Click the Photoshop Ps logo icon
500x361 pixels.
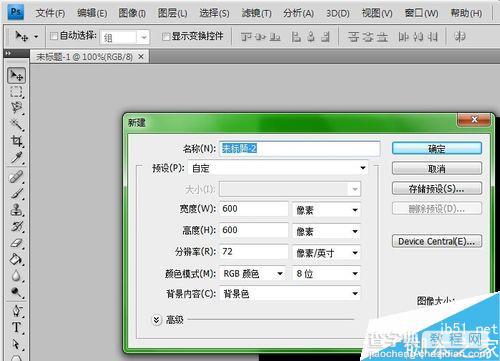point(15,12)
